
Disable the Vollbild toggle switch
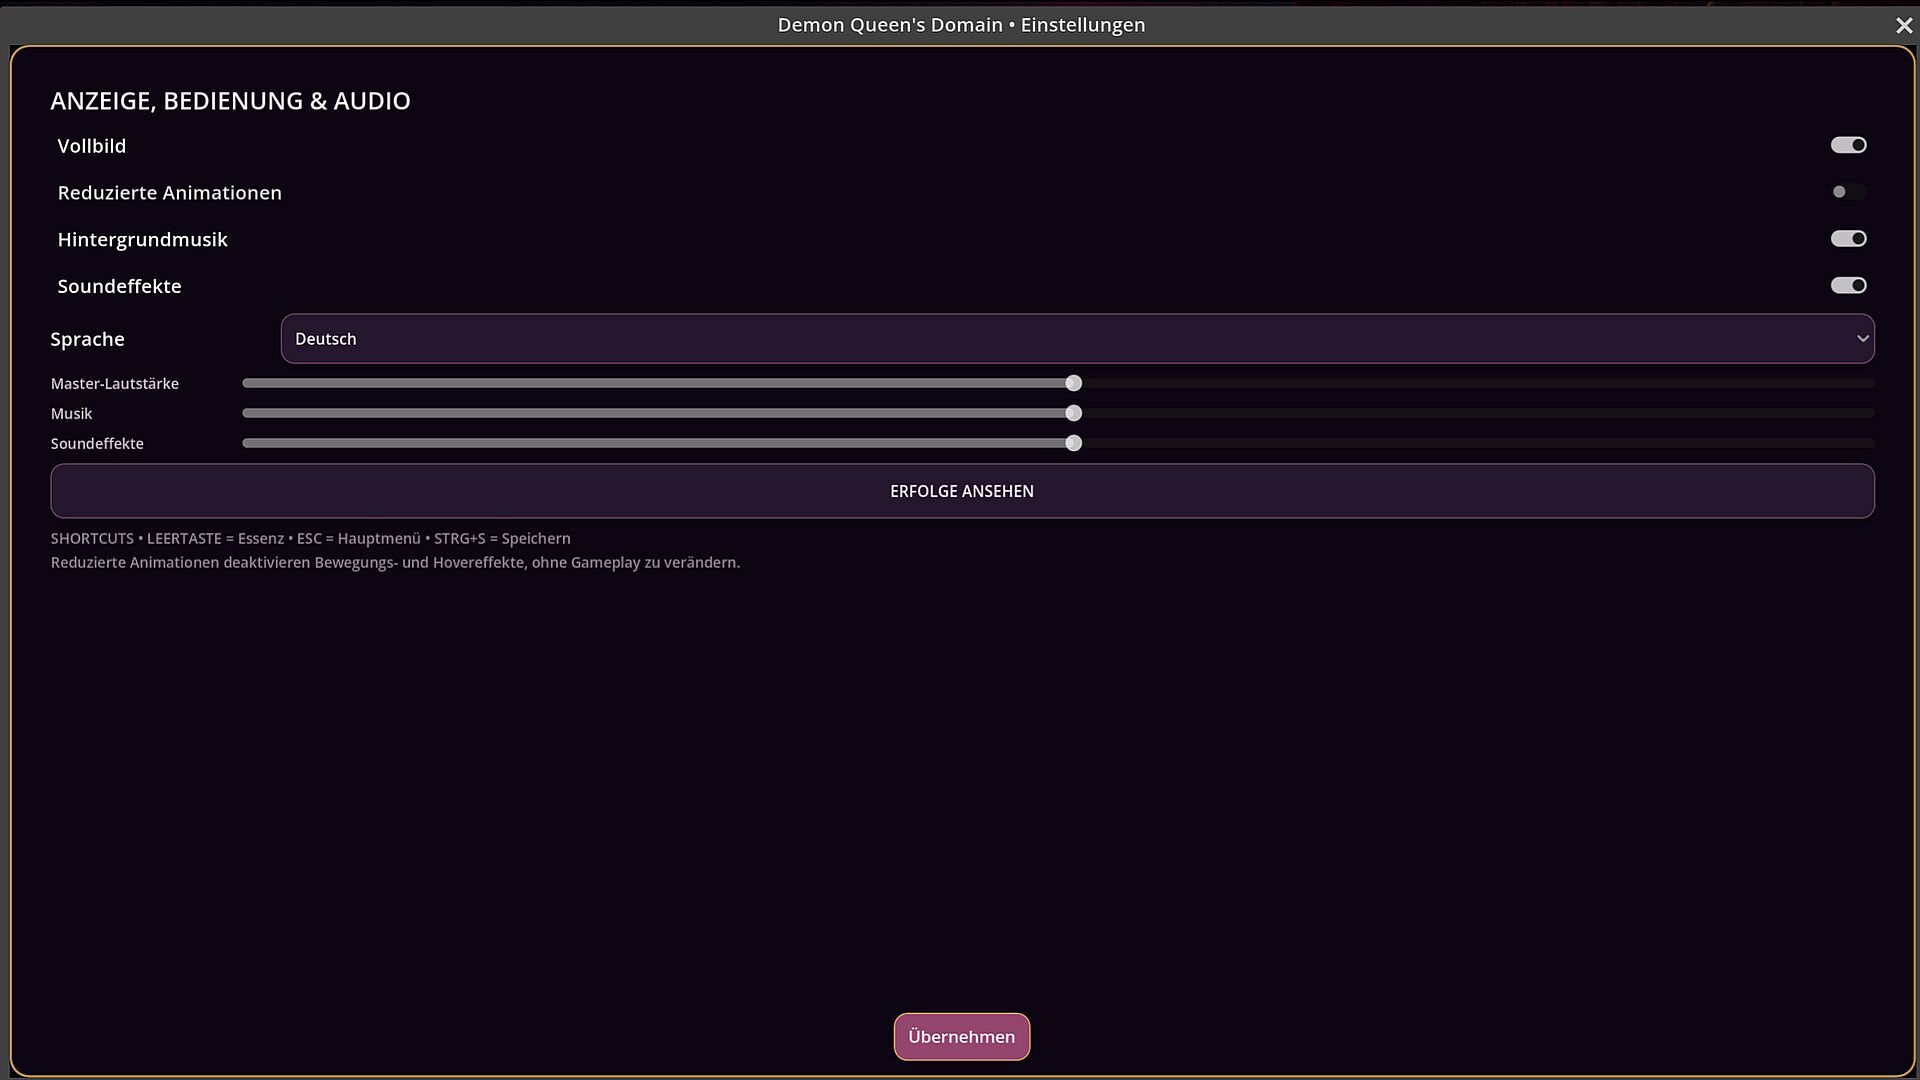coord(1848,145)
